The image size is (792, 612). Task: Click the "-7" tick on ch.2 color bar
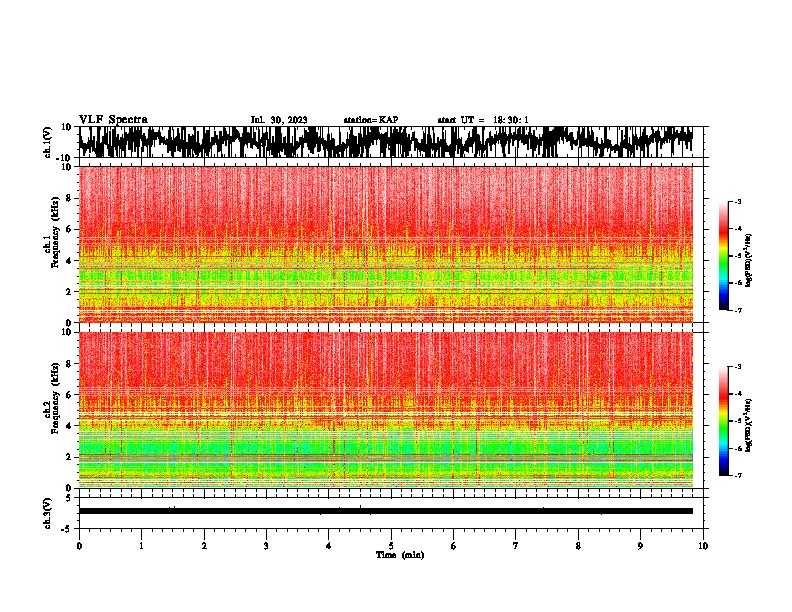pos(738,475)
